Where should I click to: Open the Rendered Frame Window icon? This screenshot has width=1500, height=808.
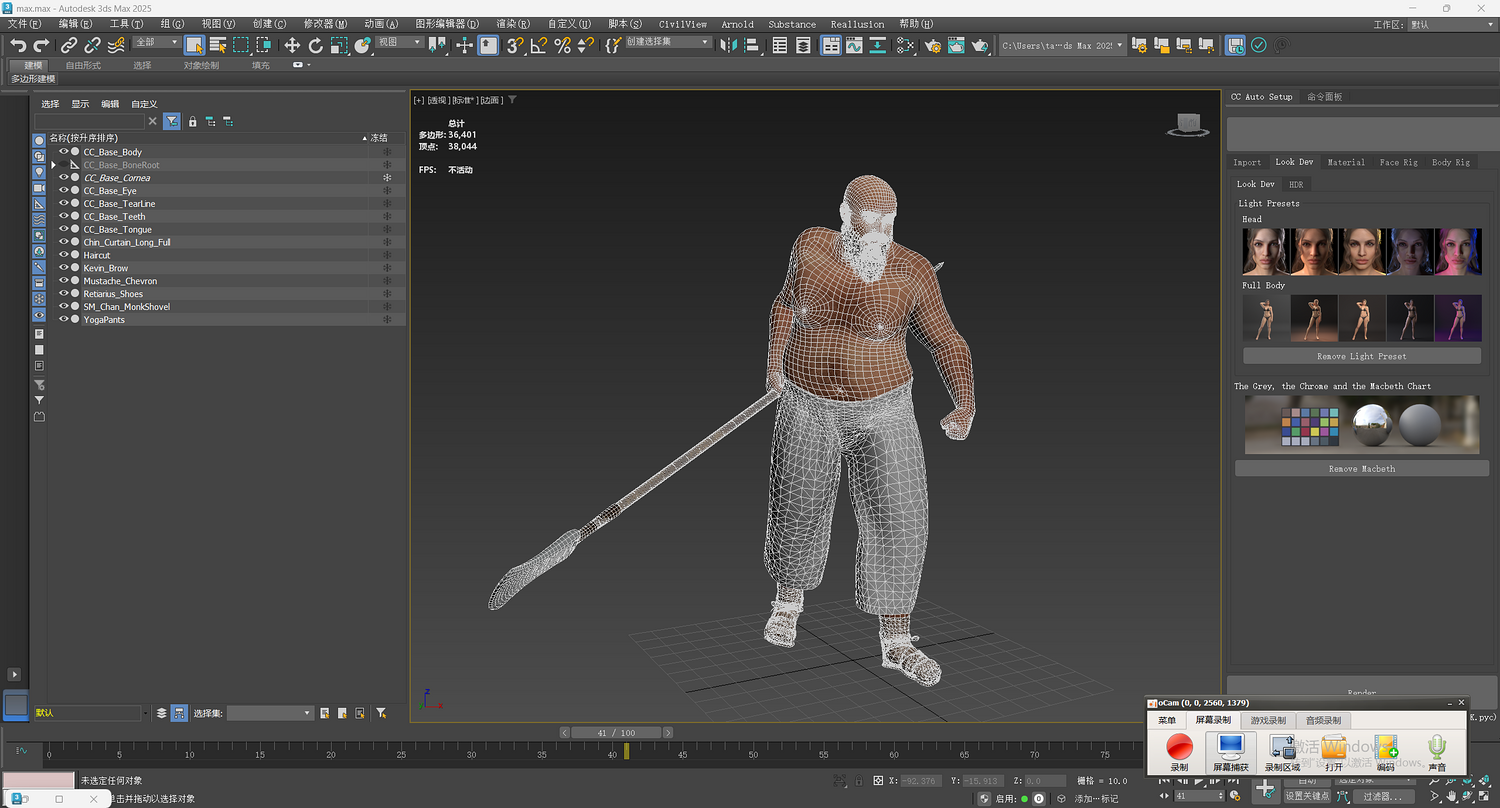click(956, 45)
